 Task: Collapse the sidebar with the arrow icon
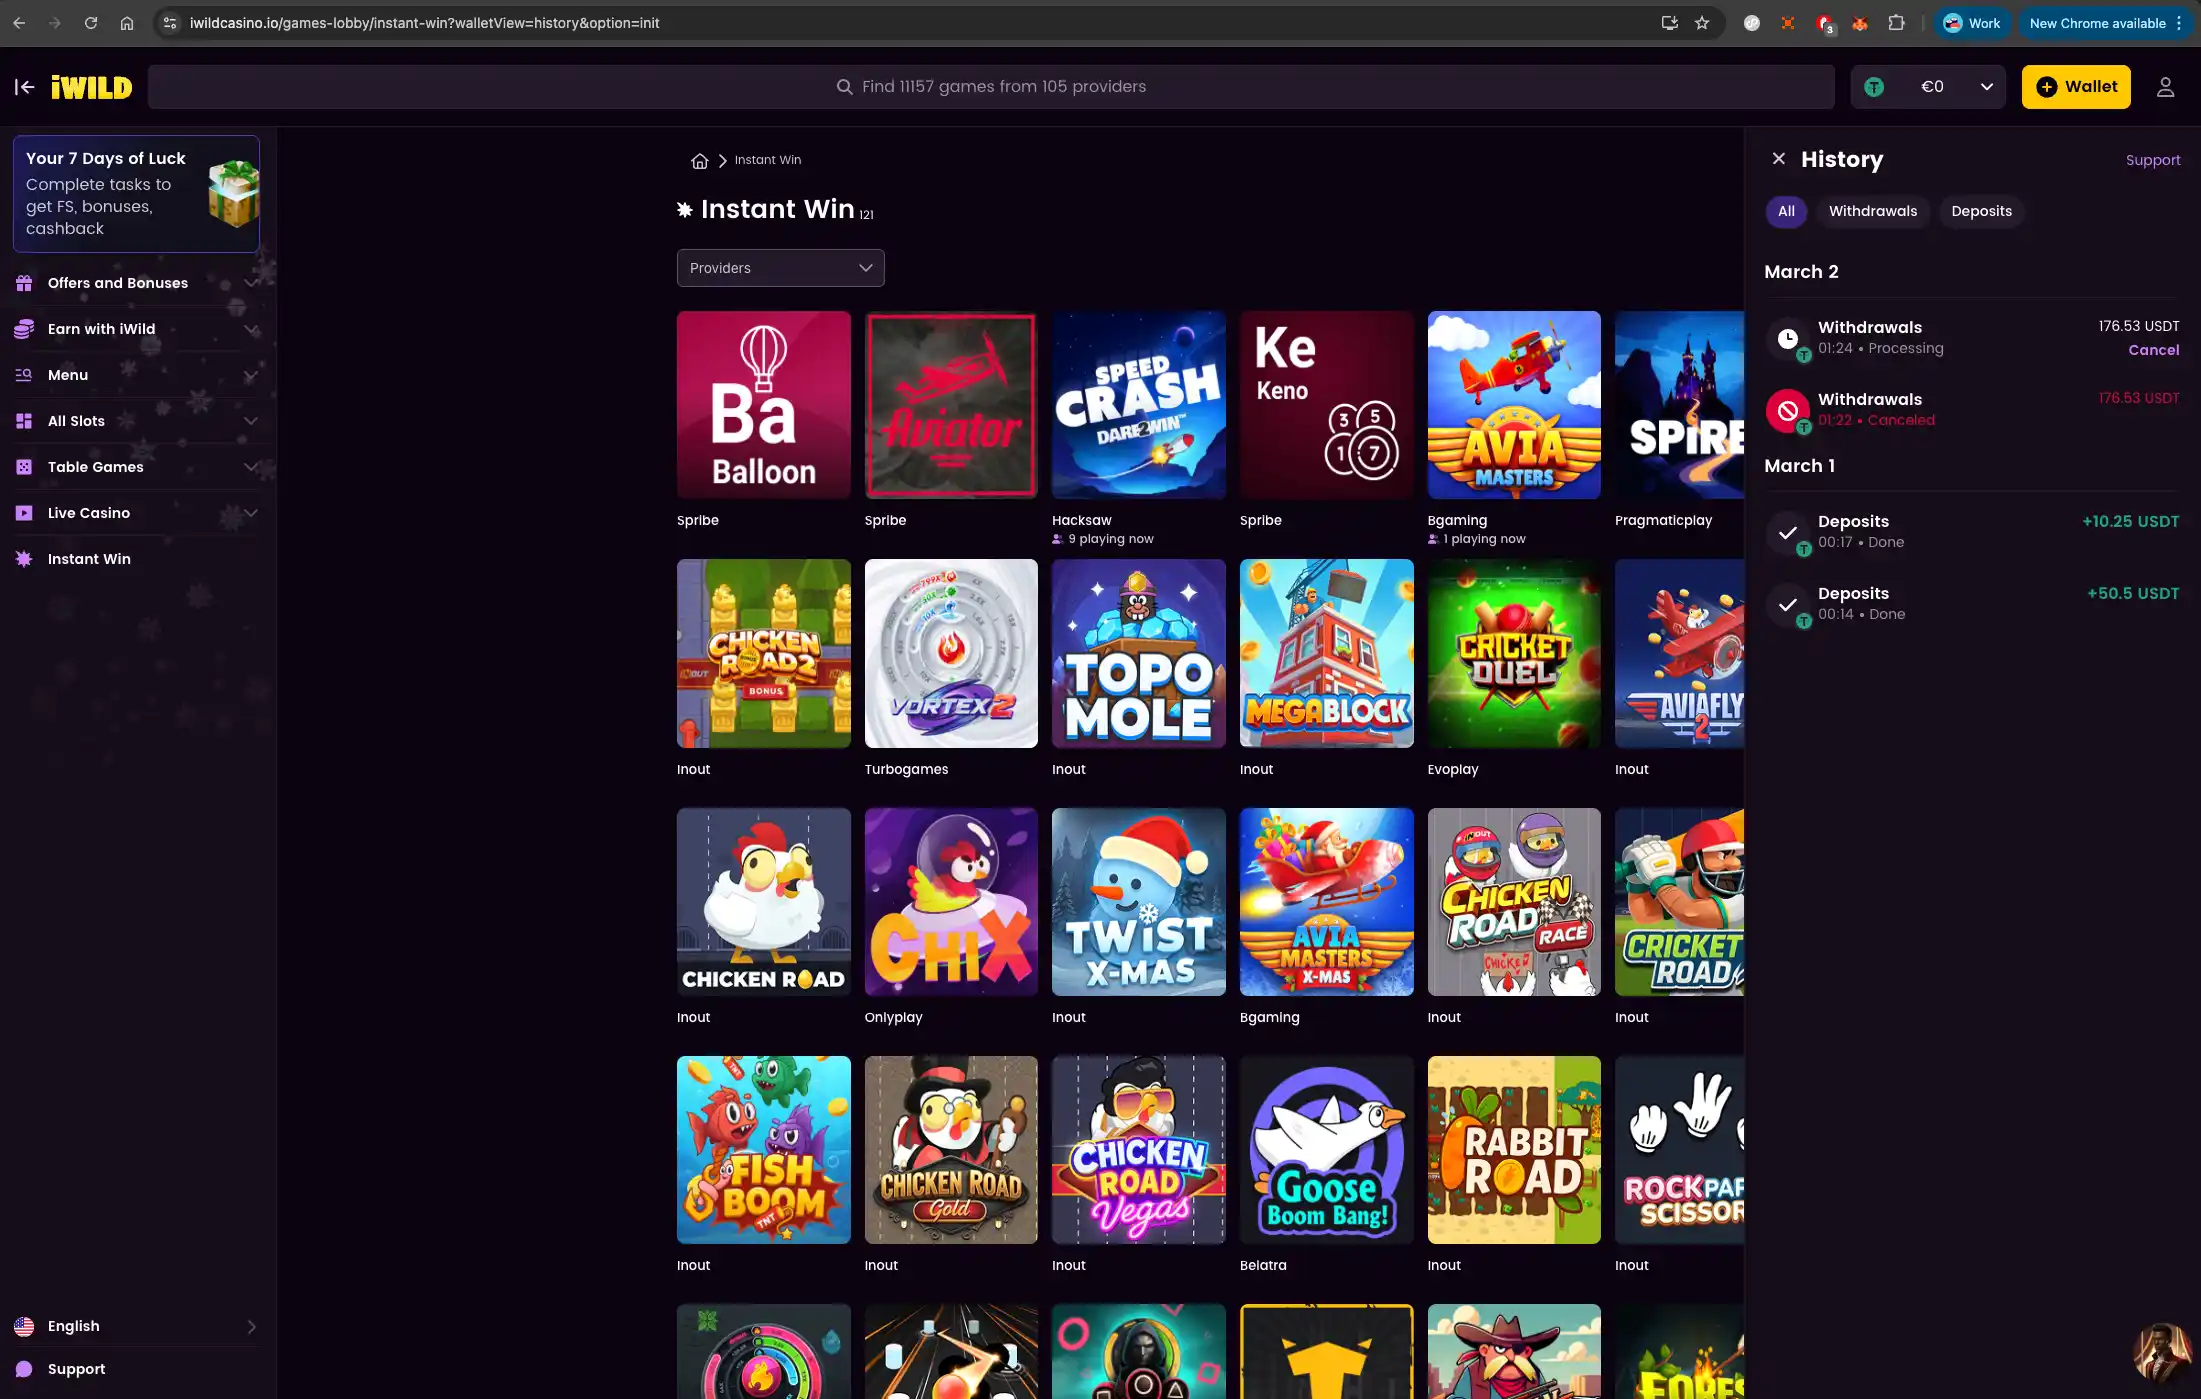point(25,87)
